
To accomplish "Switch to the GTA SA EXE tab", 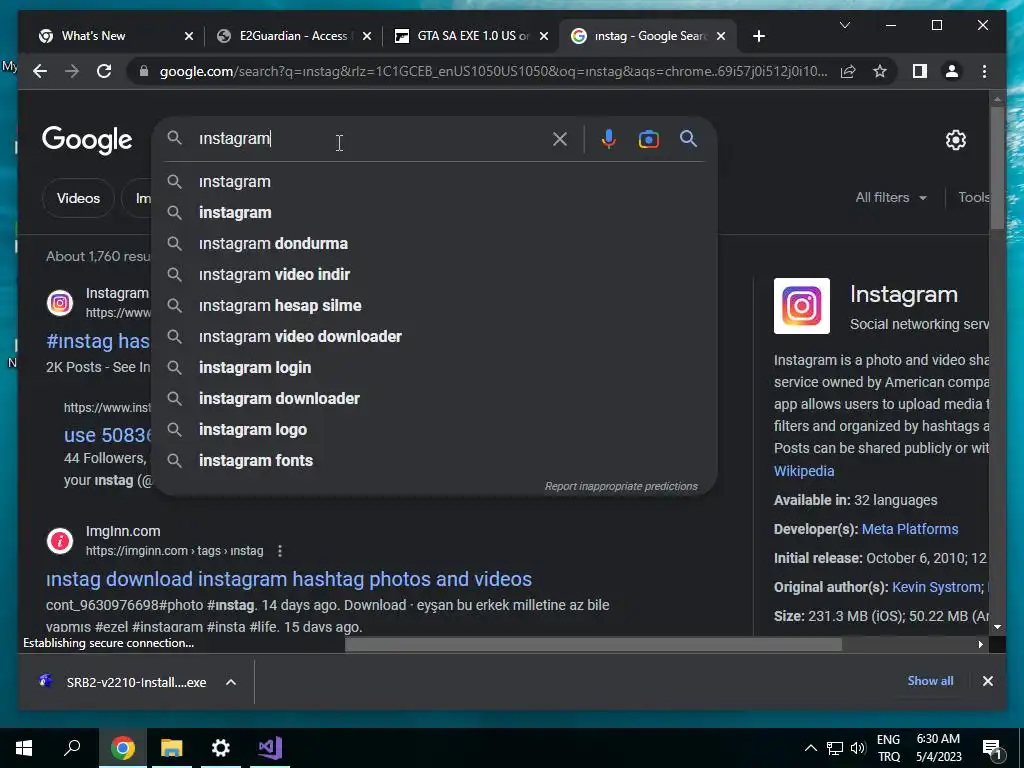I will click(472, 36).
